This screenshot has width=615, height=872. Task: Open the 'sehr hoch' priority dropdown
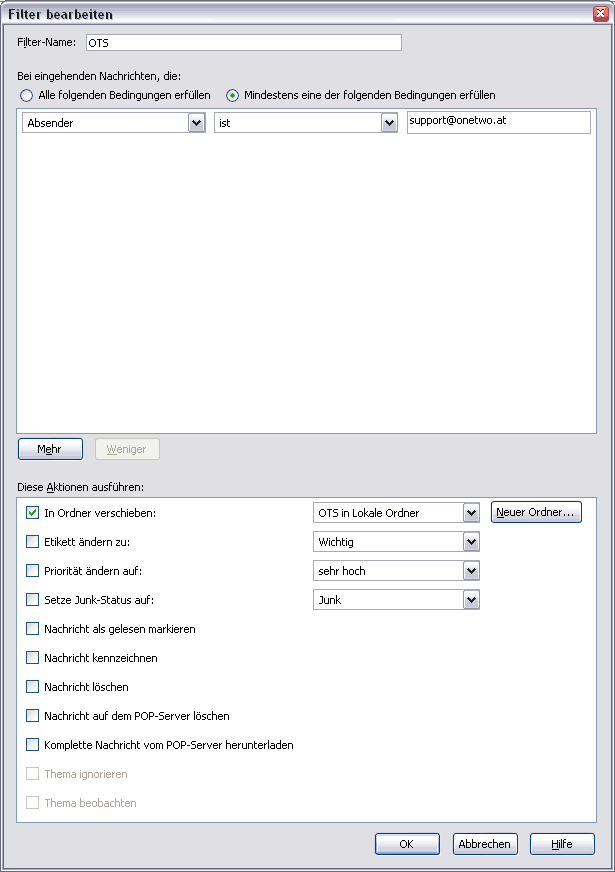coord(396,571)
